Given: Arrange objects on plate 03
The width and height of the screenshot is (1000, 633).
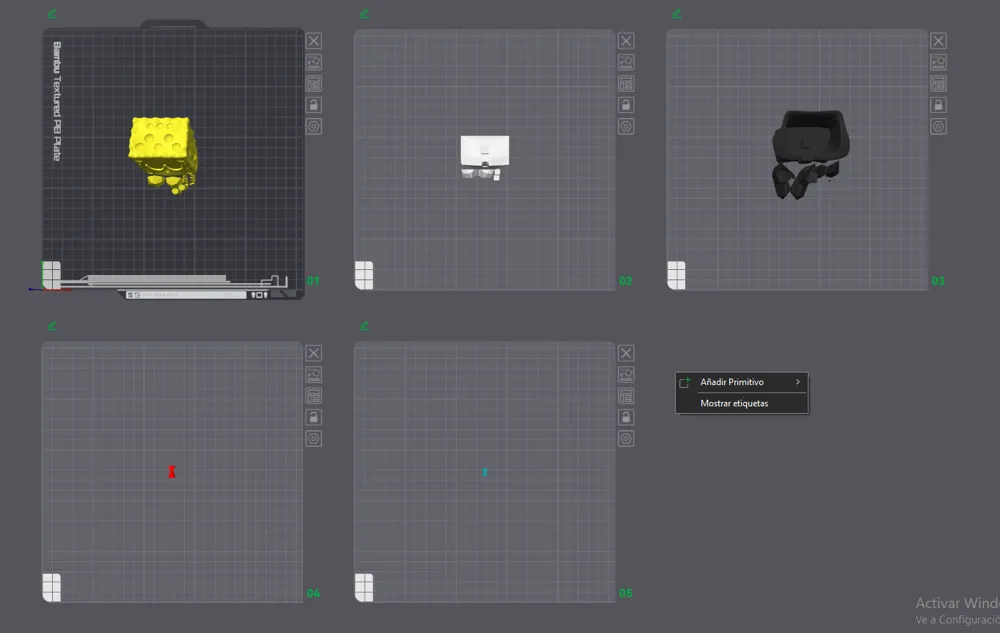Looking at the screenshot, I should coord(938,84).
